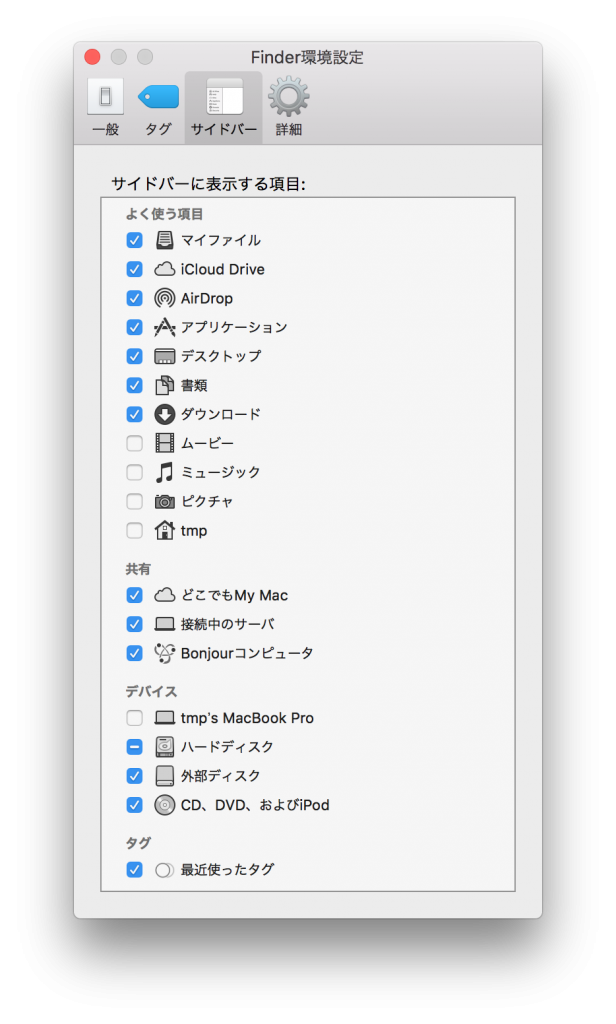Click the 最近使ったタグ circles icon
Screen dimensions: 616x1024
coord(165,870)
